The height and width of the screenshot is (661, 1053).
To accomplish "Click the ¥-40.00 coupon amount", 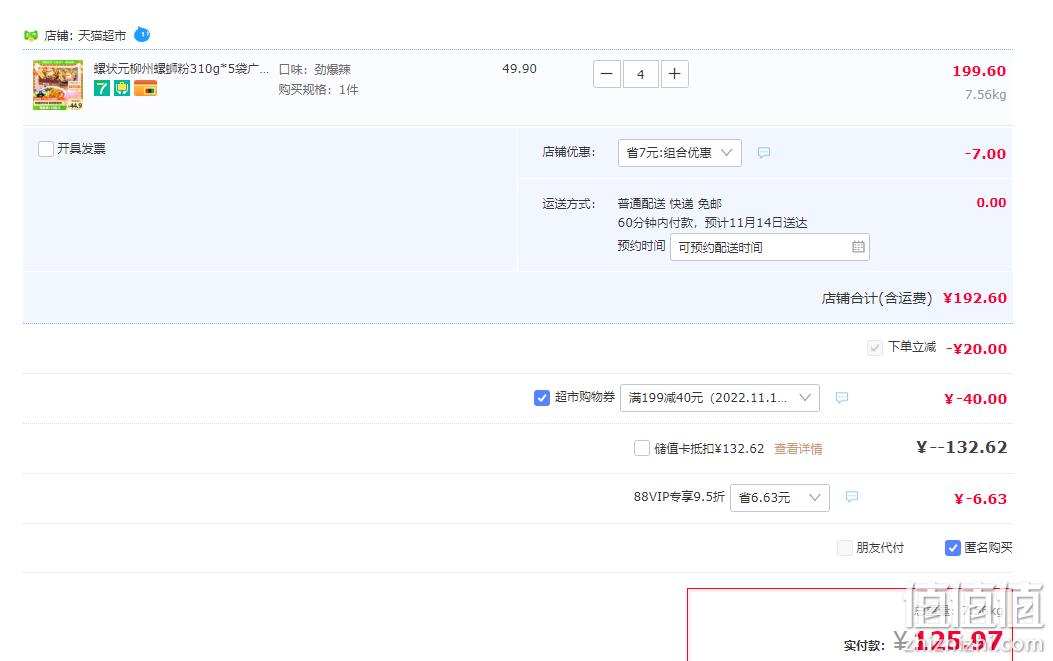I will (975, 398).
